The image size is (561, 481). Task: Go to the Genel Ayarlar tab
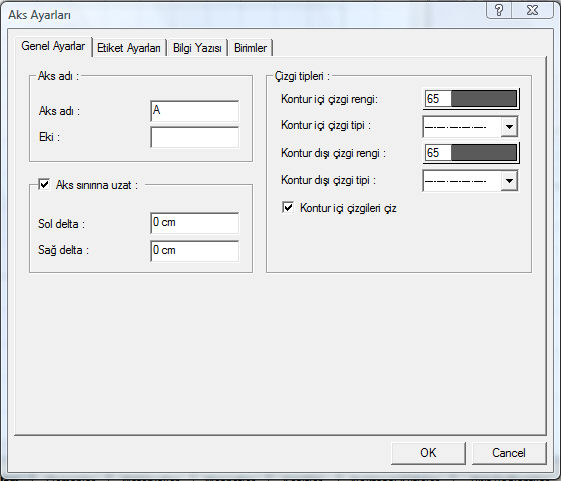53,46
